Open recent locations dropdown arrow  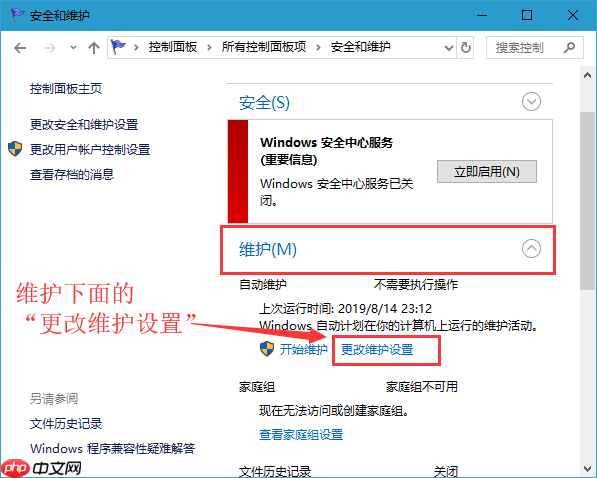point(73,48)
